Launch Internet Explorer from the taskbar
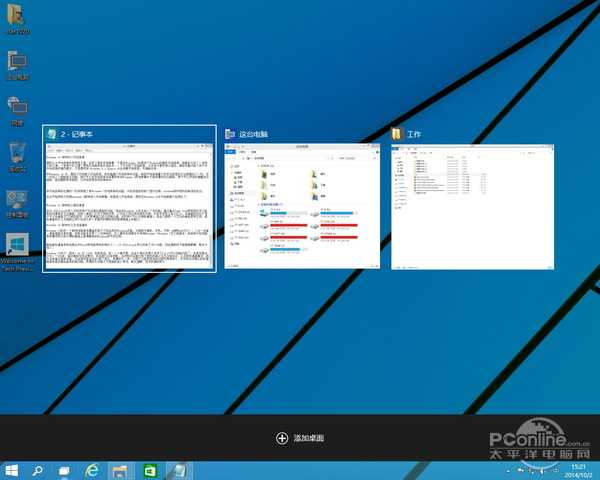This screenshot has height=480, width=600. [x=92, y=470]
